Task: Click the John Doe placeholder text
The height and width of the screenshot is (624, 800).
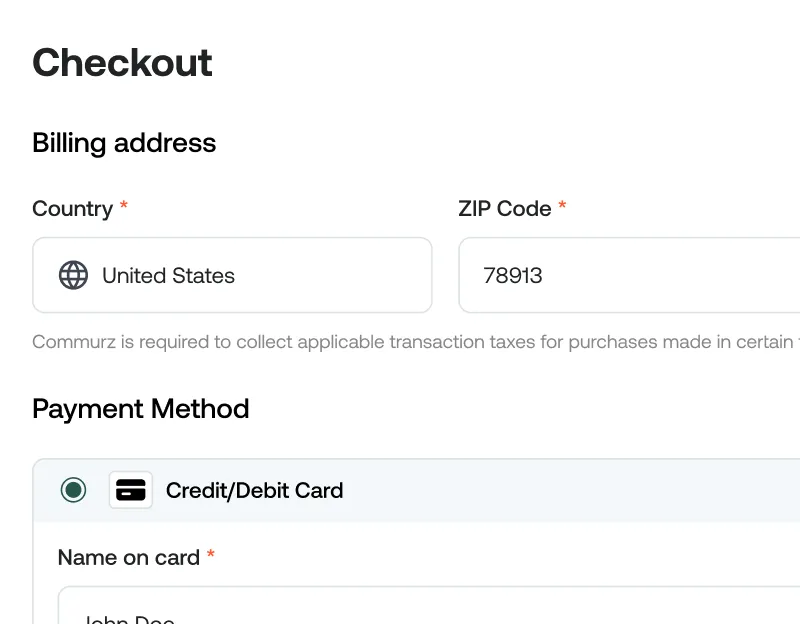Action: (x=129, y=619)
